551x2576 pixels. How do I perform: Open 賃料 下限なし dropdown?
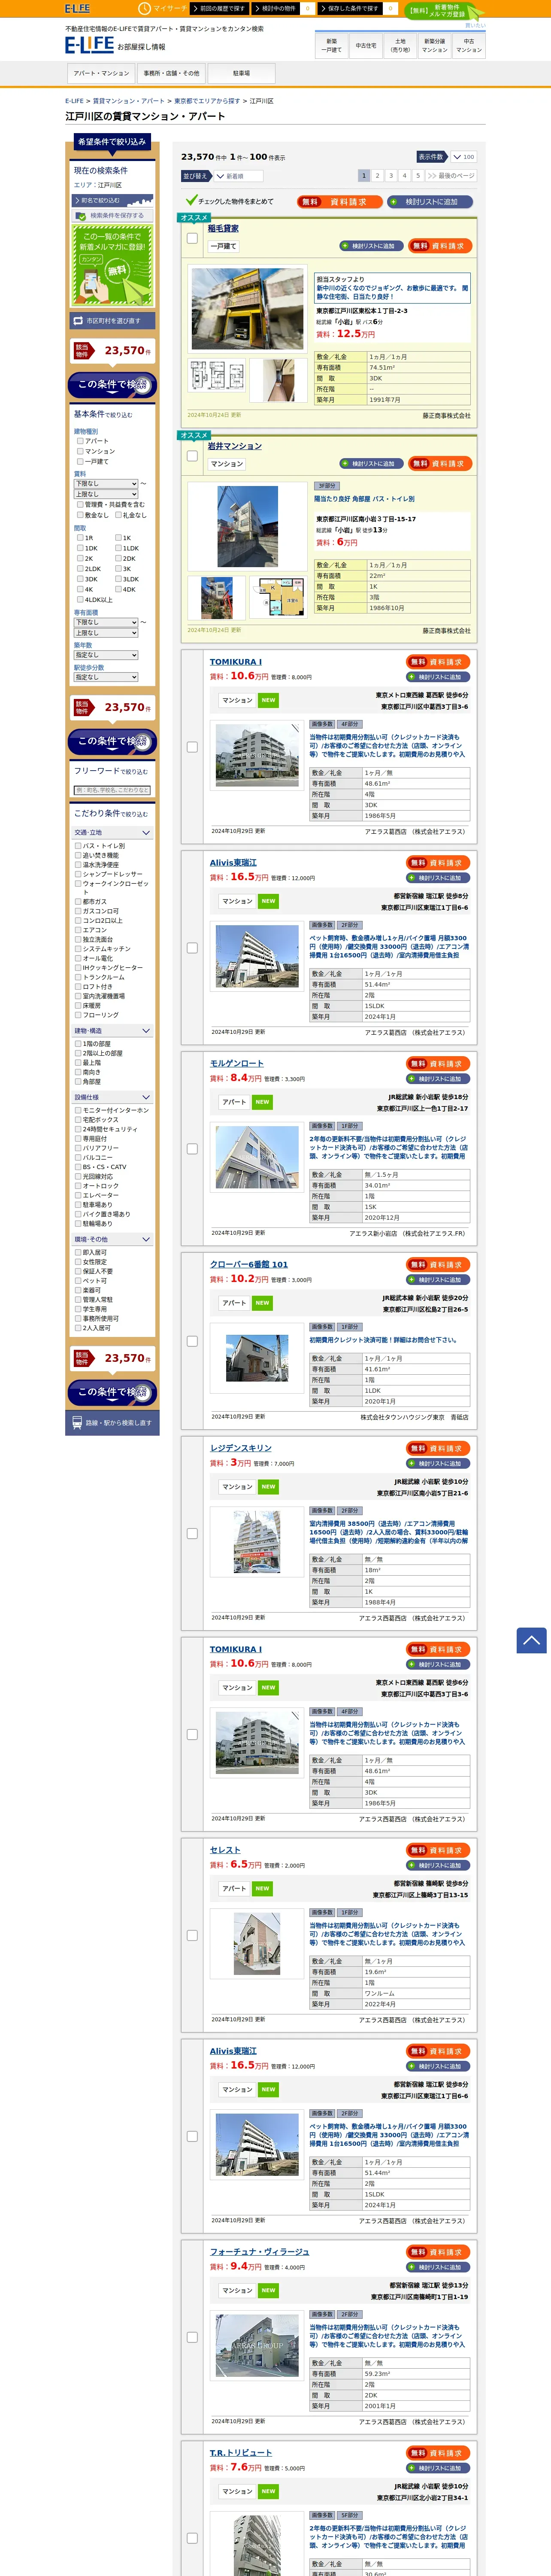[x=106, y=483]
